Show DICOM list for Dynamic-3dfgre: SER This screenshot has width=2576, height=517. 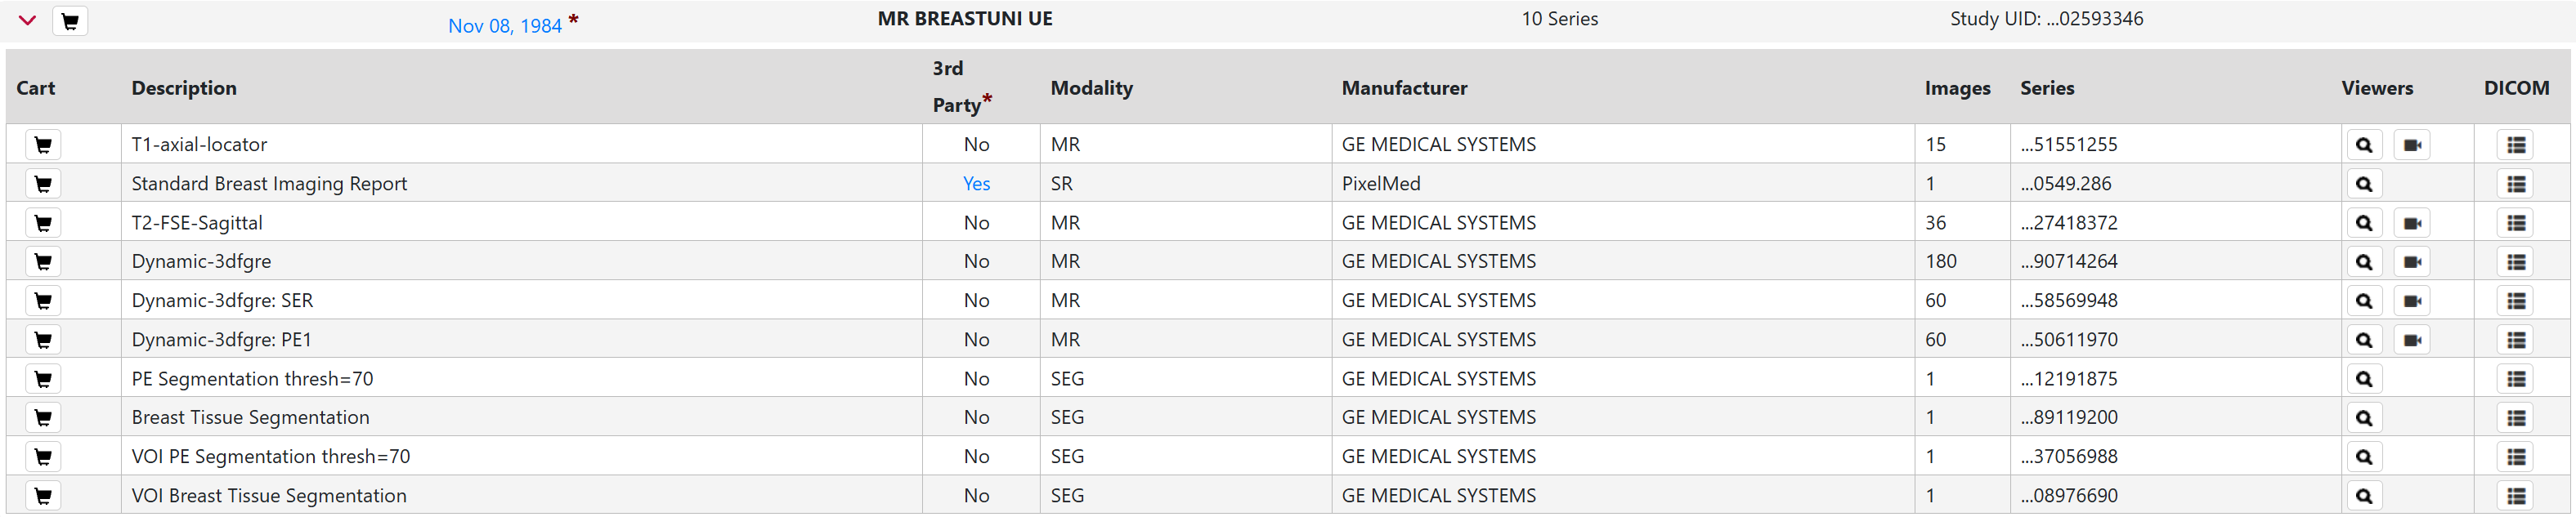[2516, 301]
